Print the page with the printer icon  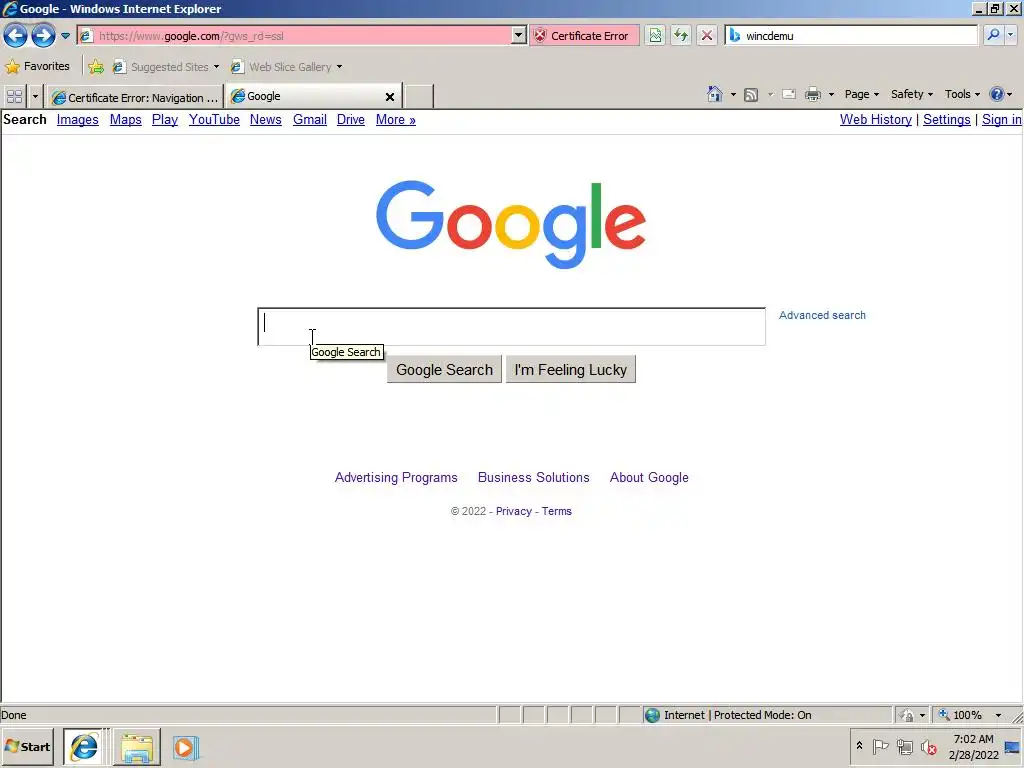[x=813, y=94]
